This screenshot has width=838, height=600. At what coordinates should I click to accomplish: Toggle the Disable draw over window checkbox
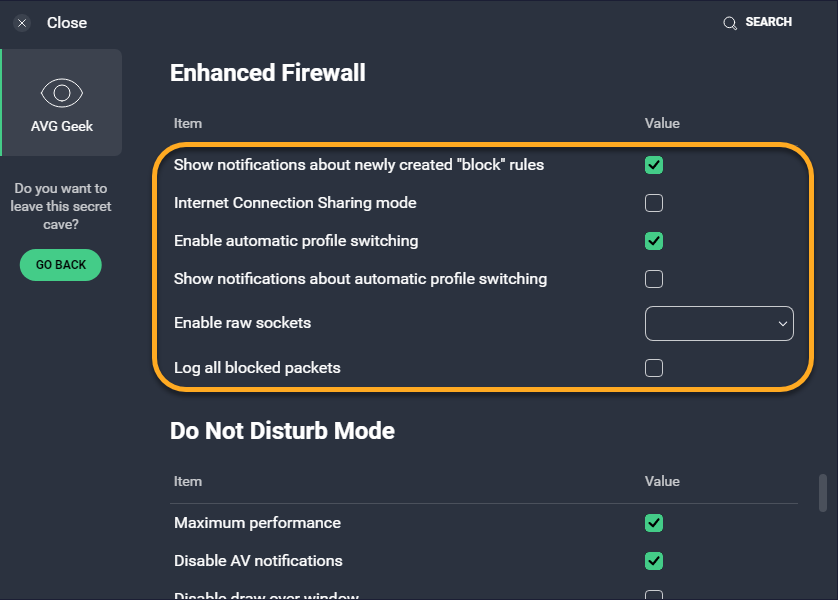coord(654,596)
